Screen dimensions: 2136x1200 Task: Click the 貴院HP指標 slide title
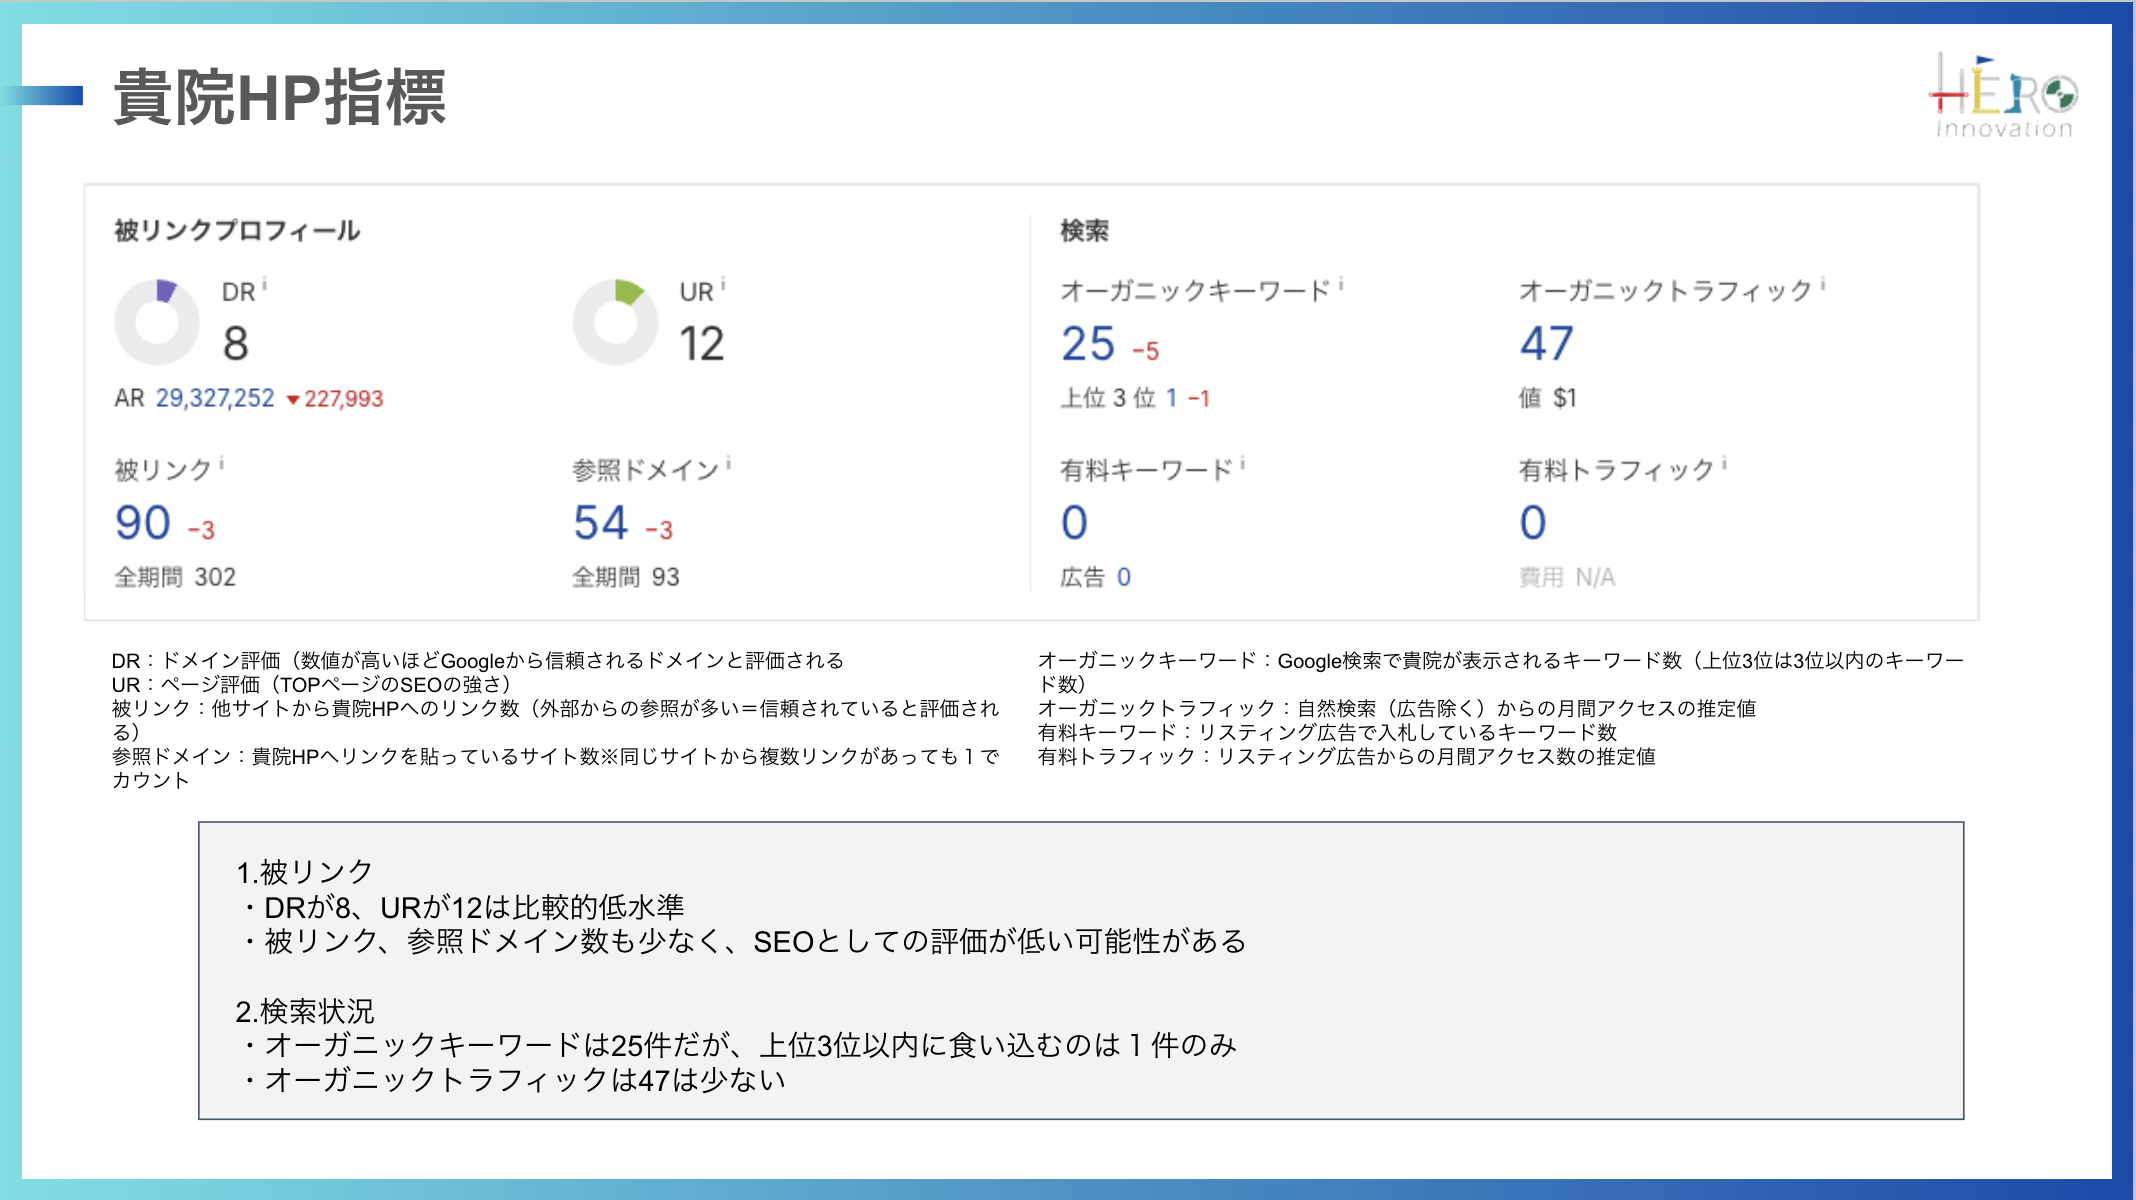(280, 97)
